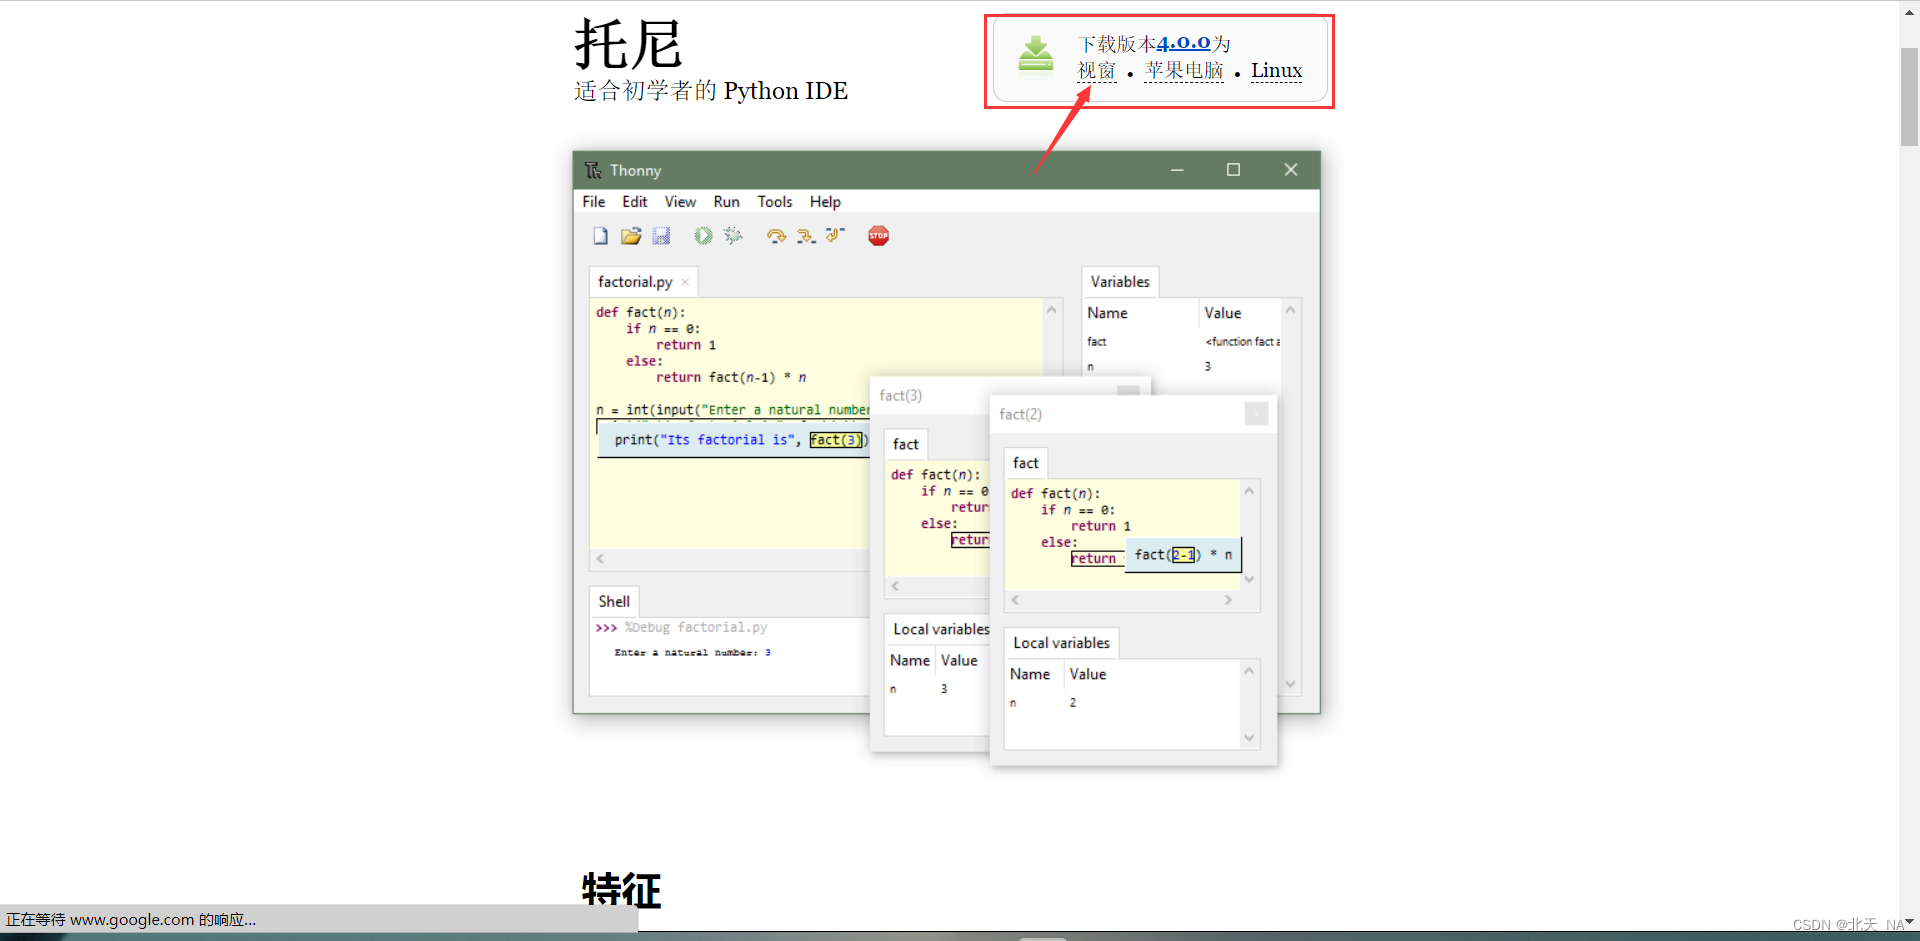This screenshot has width=1920, height=941.
Task: Click the Save floppy icon in Thonny toolbar
Action: pos(661,236)
